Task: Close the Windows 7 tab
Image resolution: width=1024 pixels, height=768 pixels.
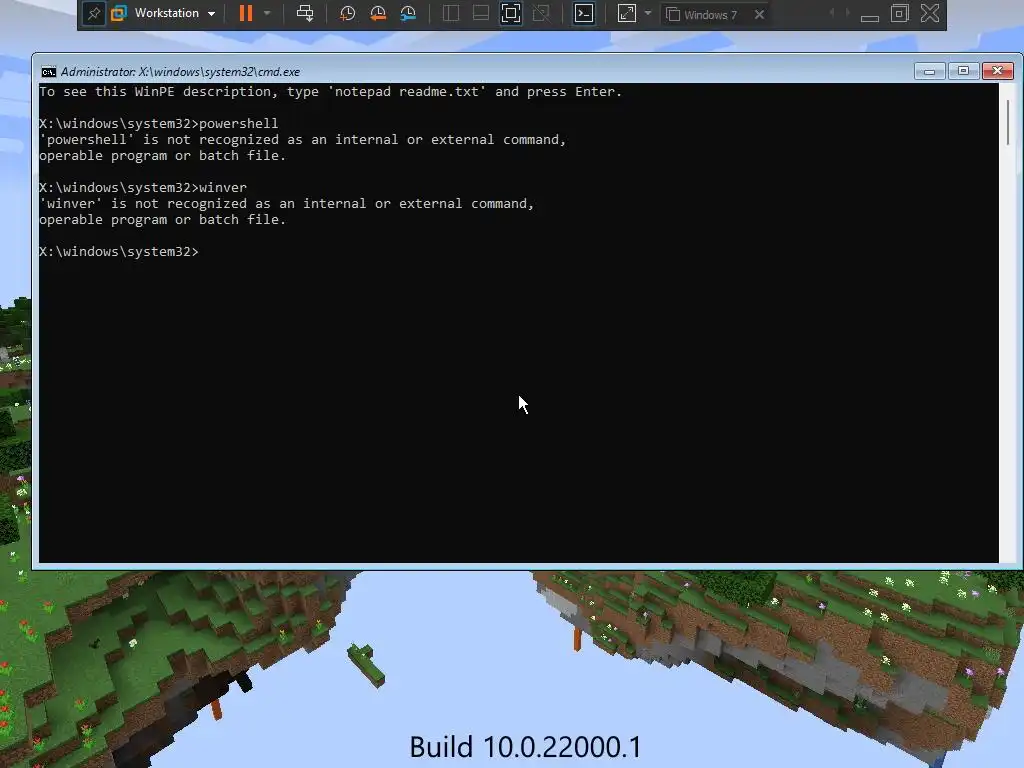Action: [x=760, y=14]
